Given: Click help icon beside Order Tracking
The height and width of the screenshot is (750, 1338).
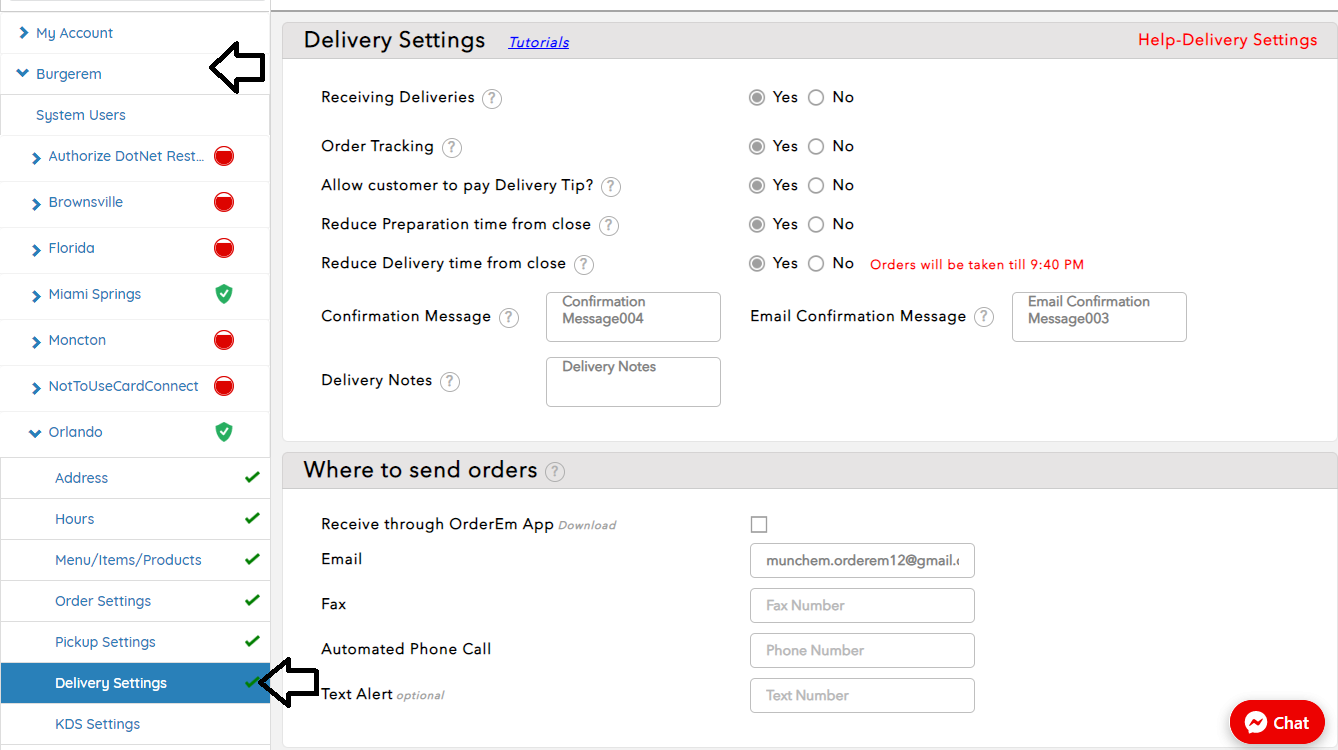Looking at the screenshot, I should pos(452,147).
